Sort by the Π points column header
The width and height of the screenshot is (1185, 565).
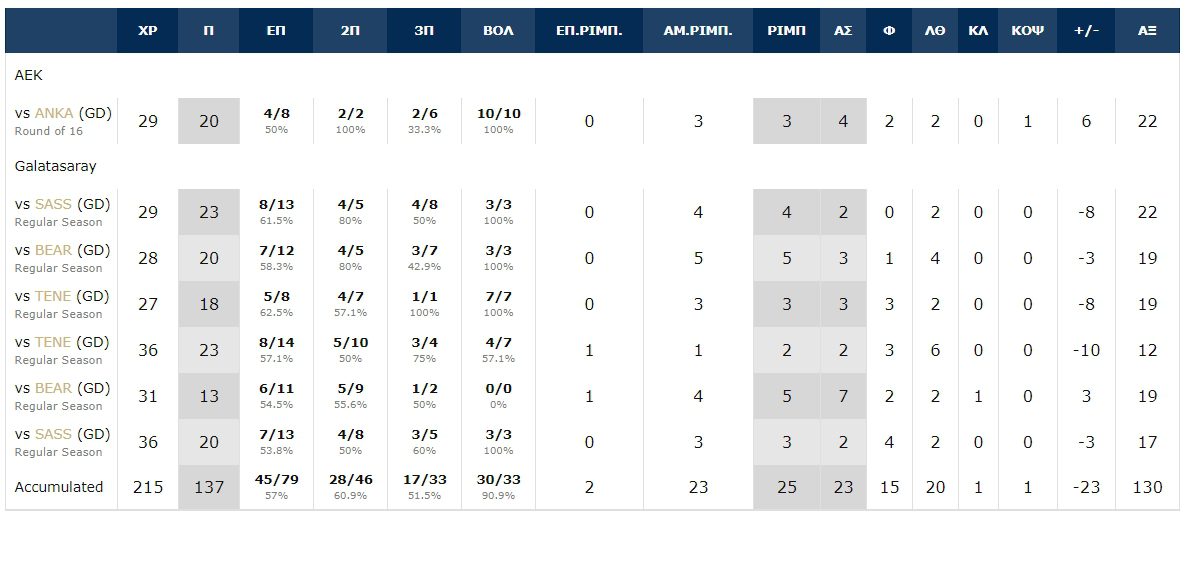pos(209,31)
